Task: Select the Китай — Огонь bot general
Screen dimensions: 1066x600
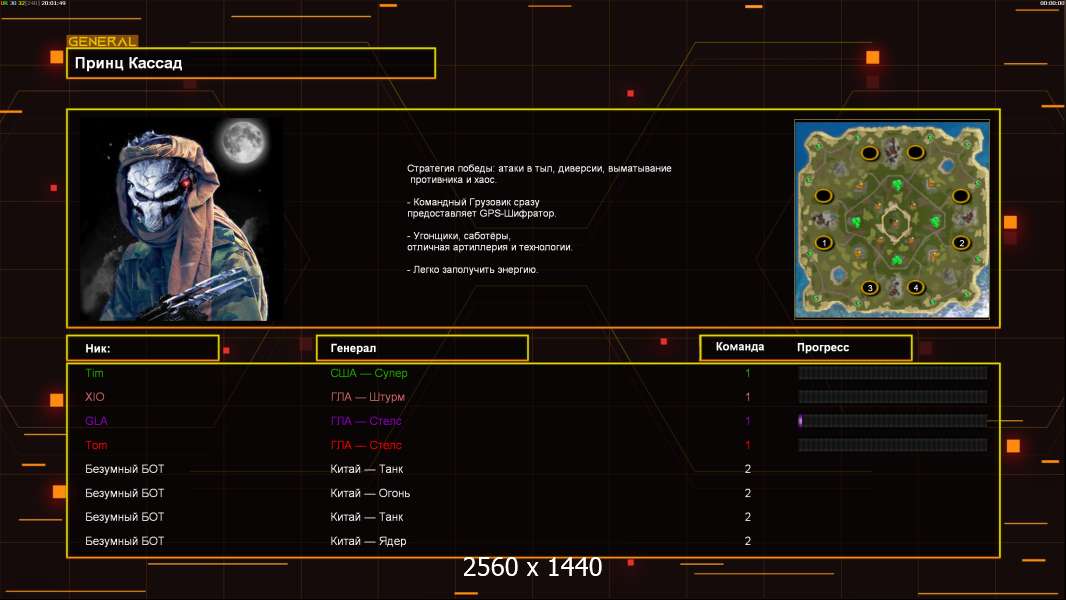Action: click(x=370, y=493)
